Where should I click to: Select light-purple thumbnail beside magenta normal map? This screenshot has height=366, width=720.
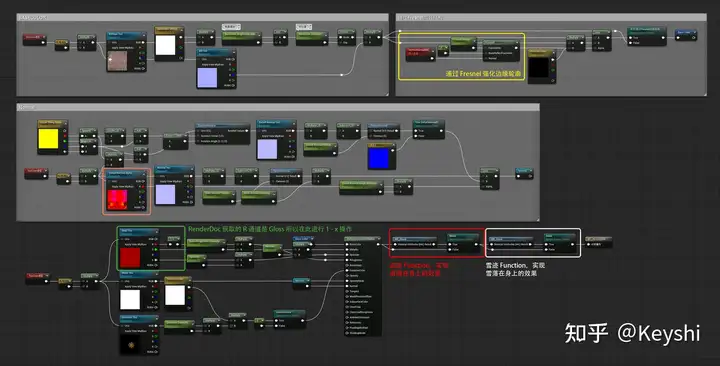[166, 195]
